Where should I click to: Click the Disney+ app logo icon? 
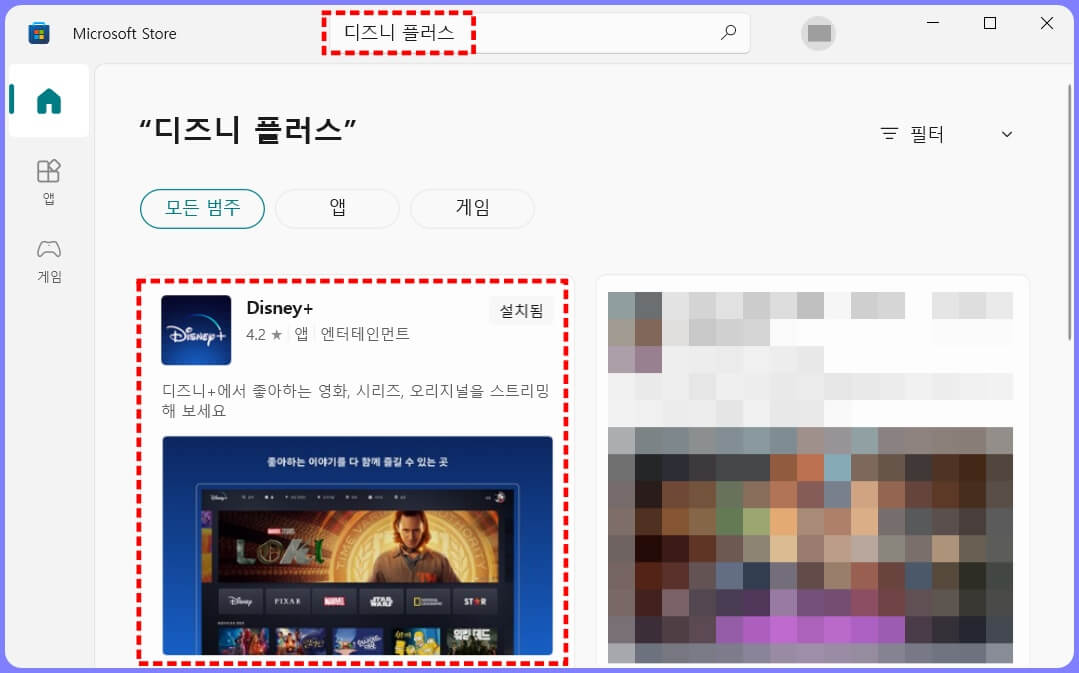tap(195, 331)
